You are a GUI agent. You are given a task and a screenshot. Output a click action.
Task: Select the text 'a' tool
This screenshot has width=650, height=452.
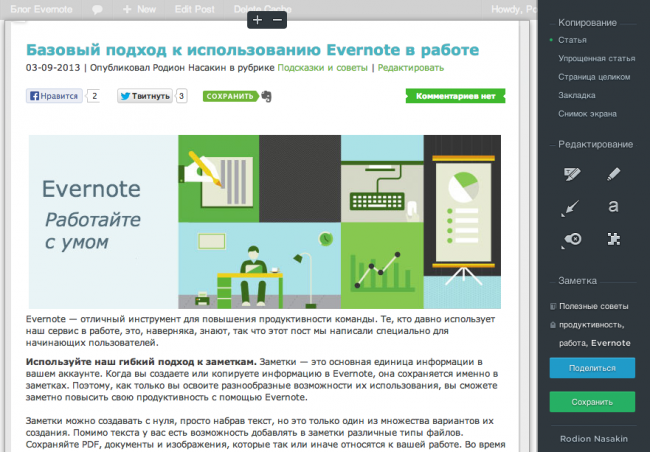(x=613, y=206)
